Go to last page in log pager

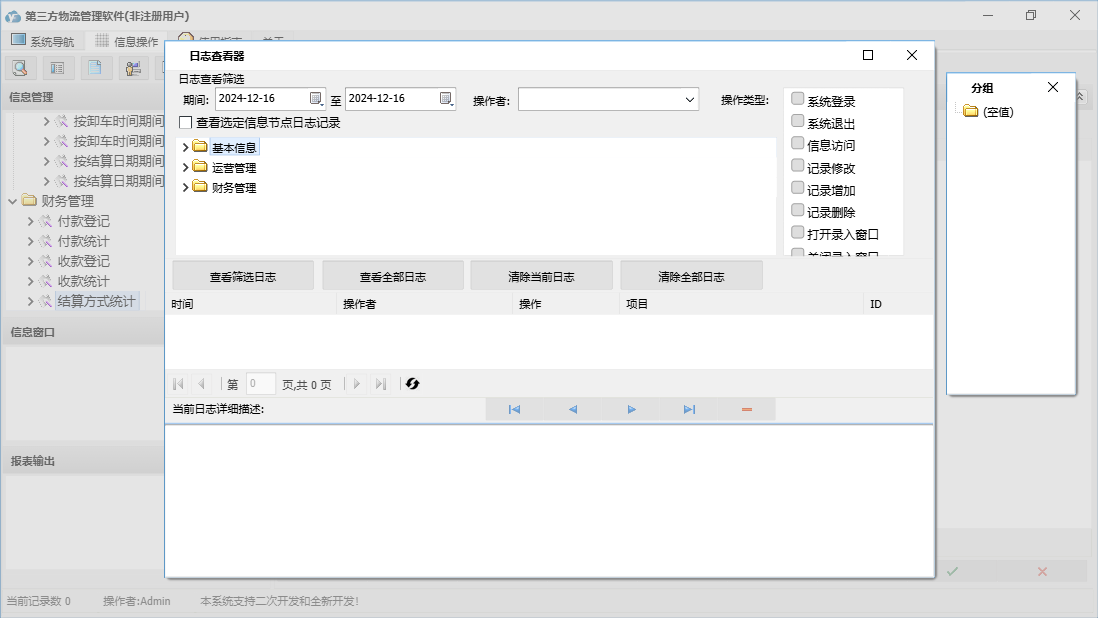pos(380,384)
